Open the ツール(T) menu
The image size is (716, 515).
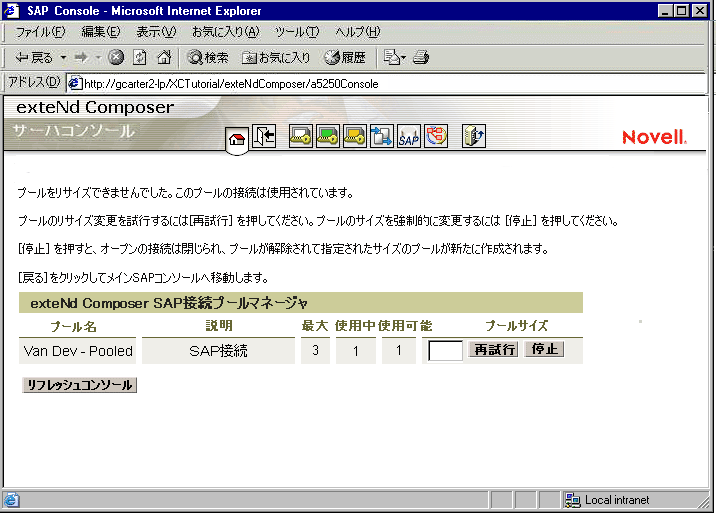coord(297,32)
